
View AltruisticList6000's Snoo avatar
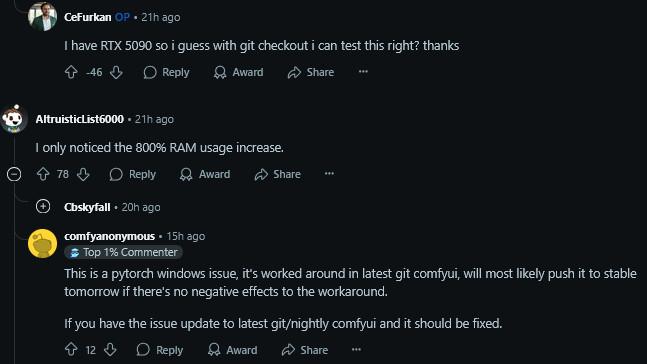tap(14, 119)
